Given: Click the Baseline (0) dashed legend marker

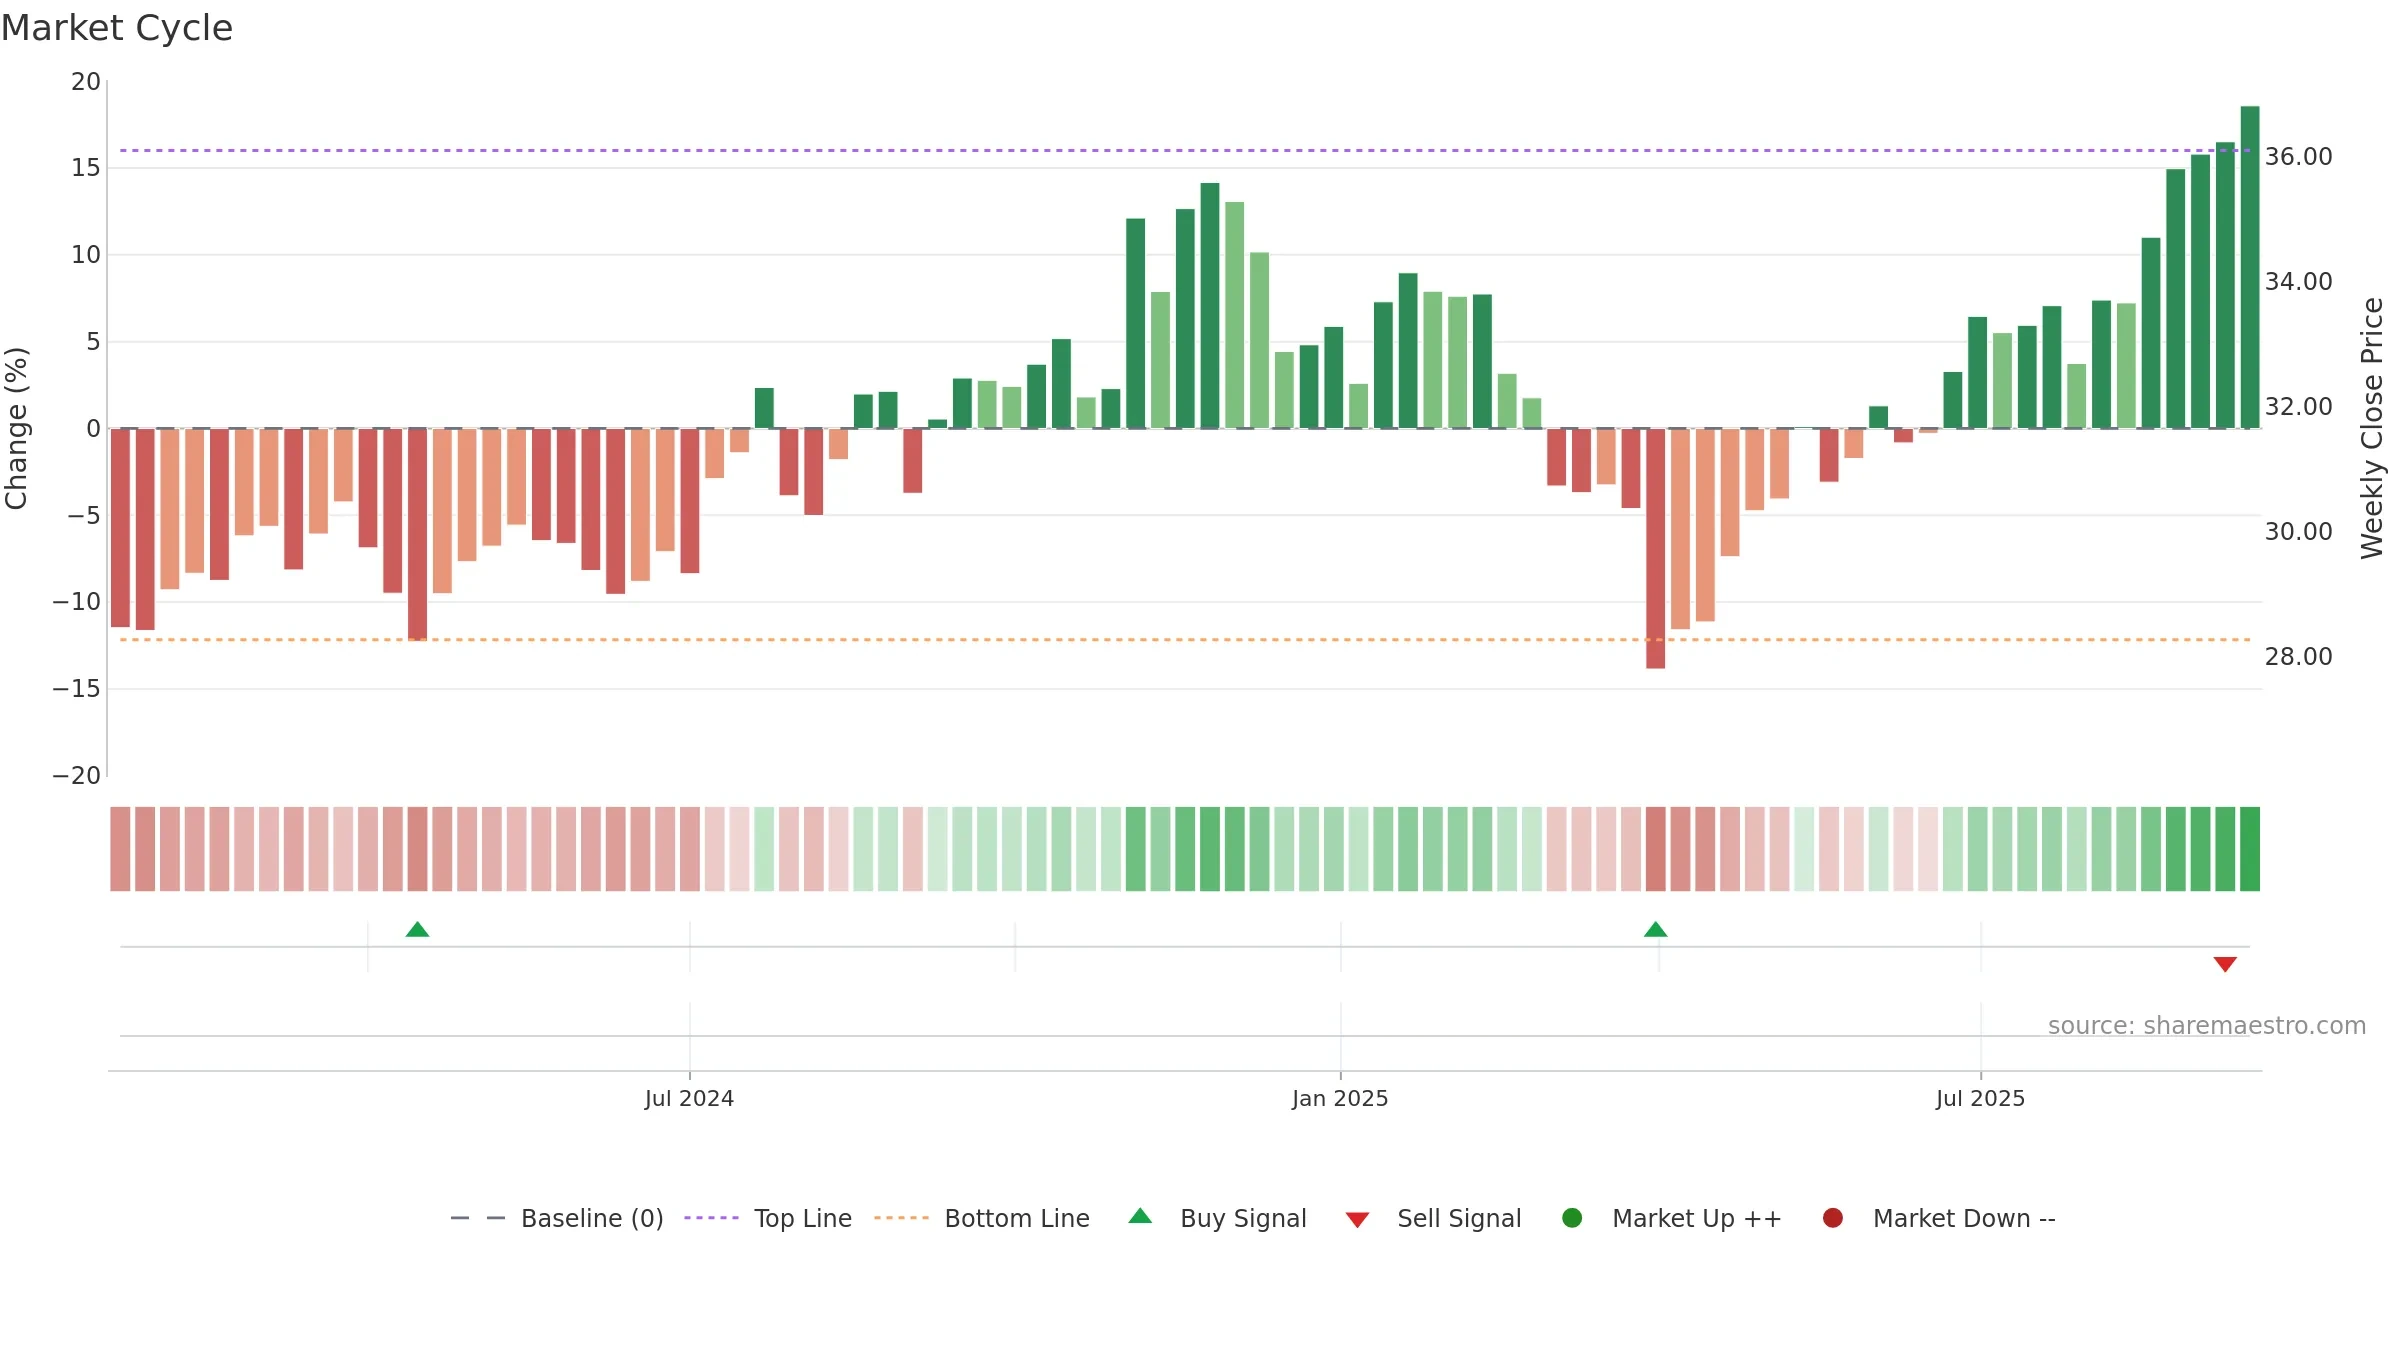Looking at the screenshot, I should click(x=478, y=1218).
